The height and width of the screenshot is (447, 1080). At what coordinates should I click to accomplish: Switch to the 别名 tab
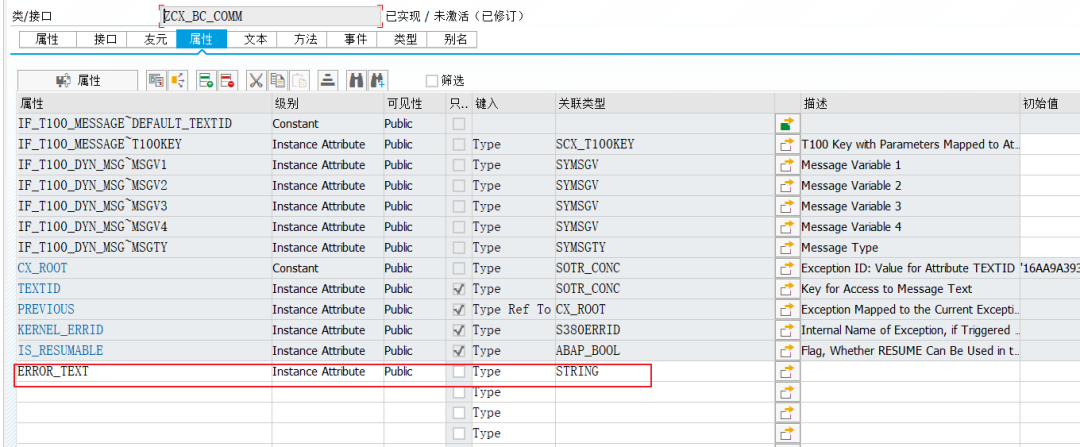pos(453,40)
